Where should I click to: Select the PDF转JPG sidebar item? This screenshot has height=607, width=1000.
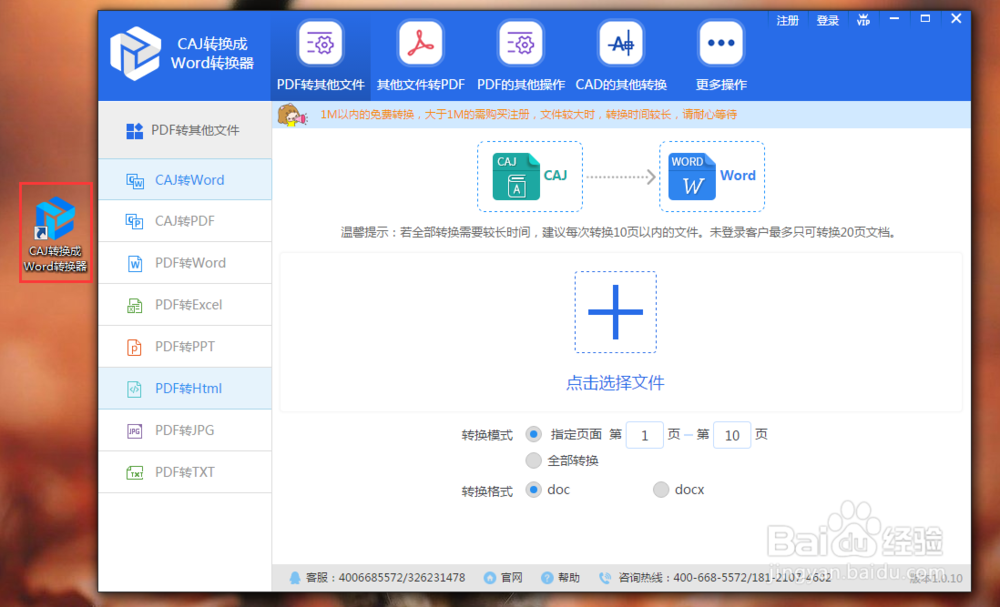pyautogui.click(x=185, y=430)
